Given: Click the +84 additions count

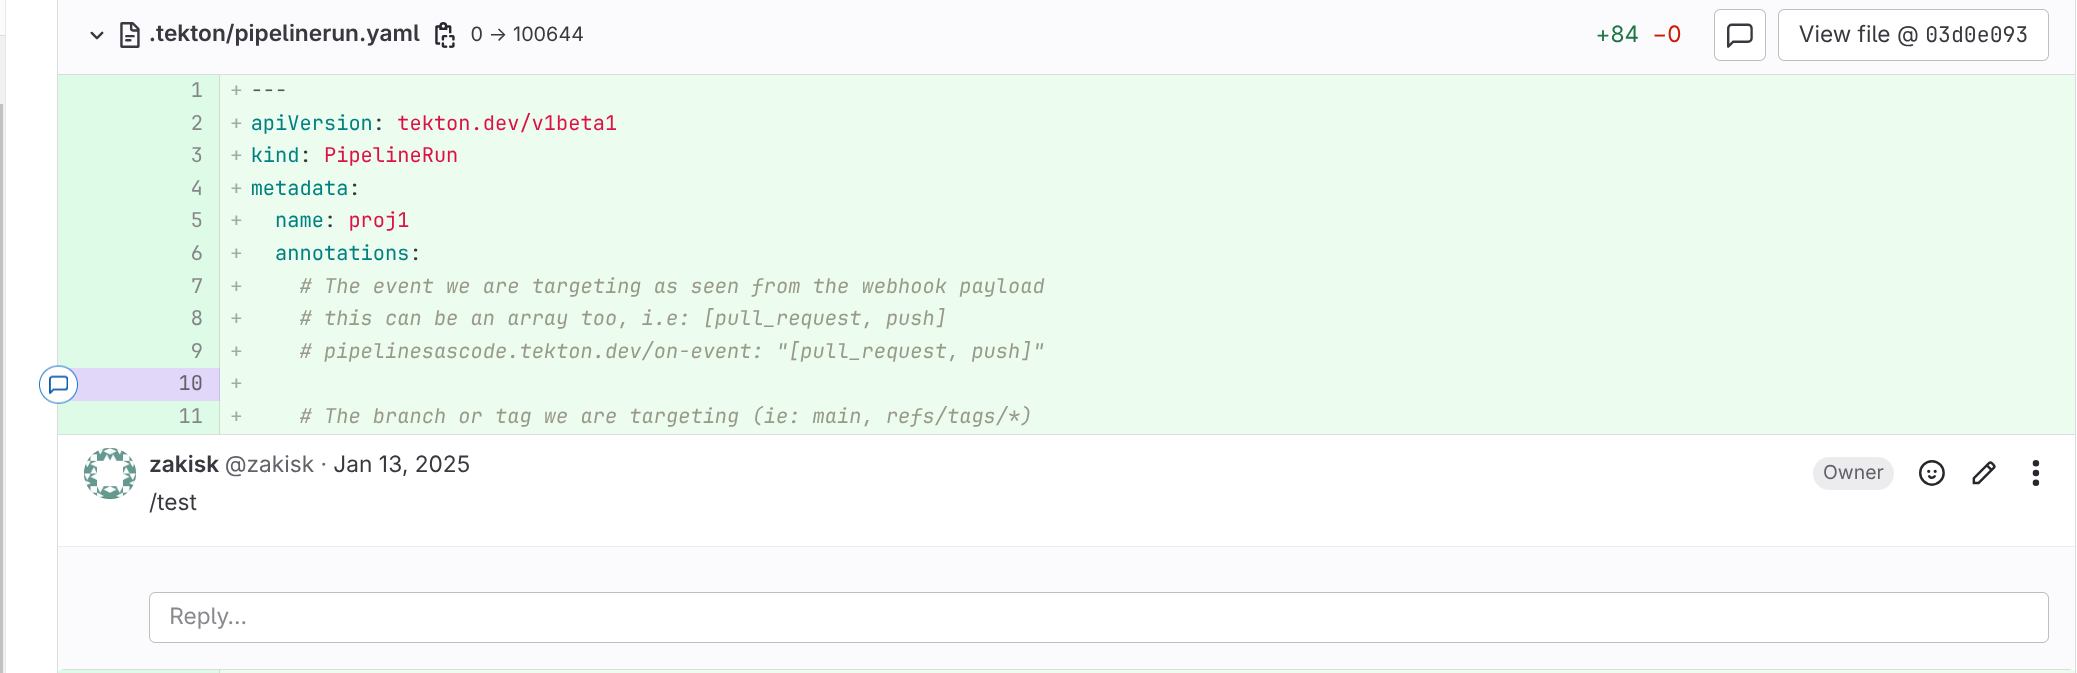Looking at the screenshot, I should coord(1617,35).
